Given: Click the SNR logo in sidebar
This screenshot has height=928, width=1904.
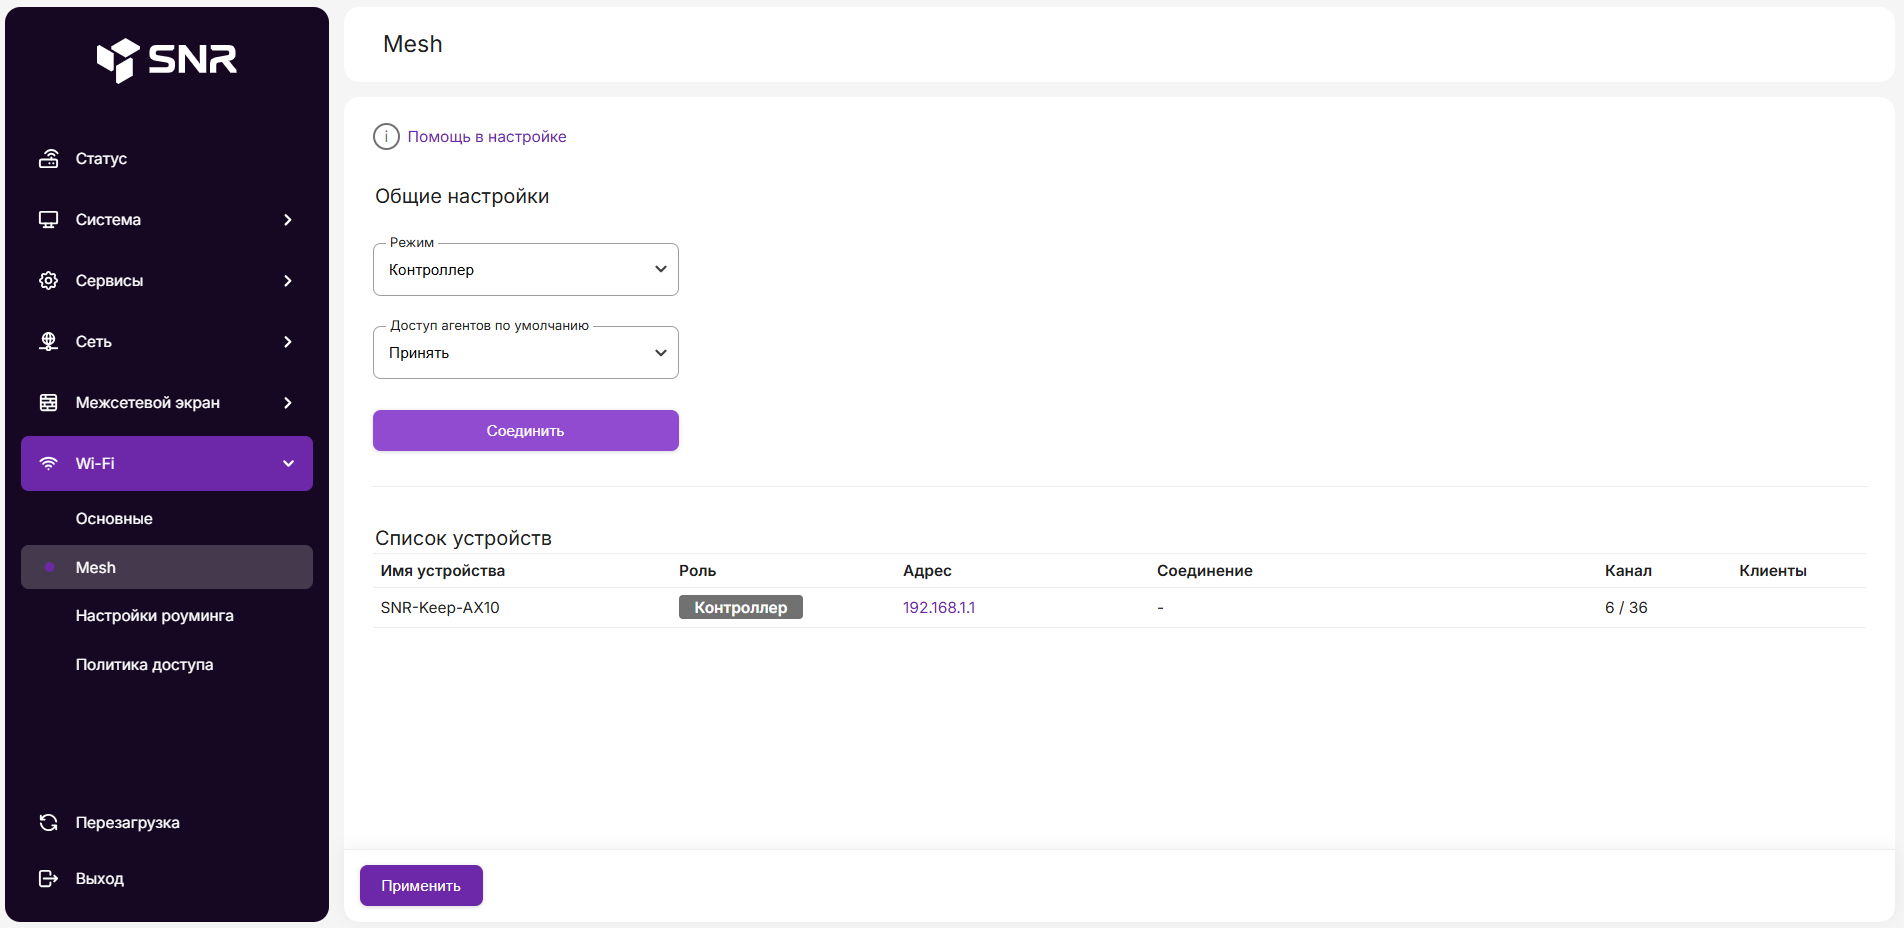Looking at the screenshot, I should [166, 60].
